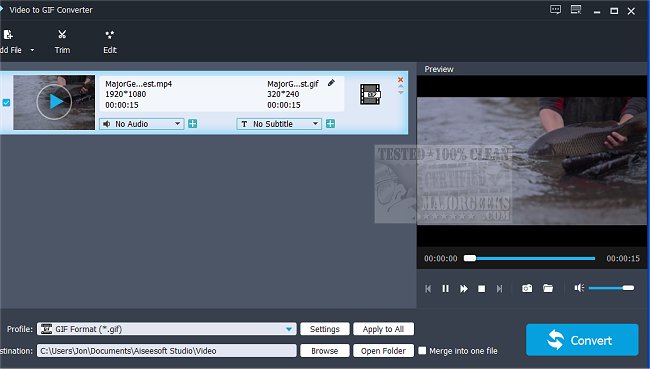This screenshot has width=650, height=369.
Task: Fast forward the preview
Action: [464, 289]
